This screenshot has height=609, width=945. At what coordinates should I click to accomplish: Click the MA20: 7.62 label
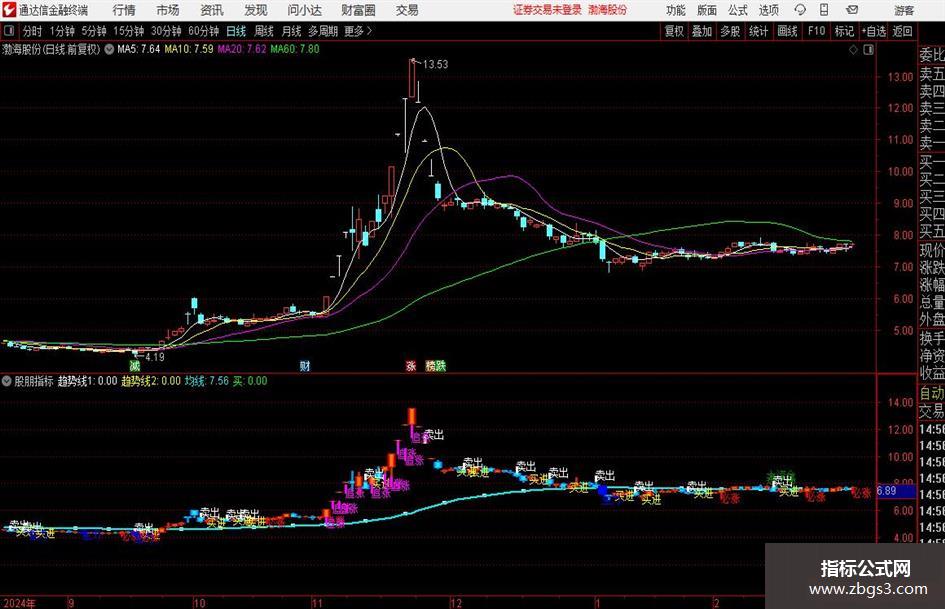pos(242,49)
